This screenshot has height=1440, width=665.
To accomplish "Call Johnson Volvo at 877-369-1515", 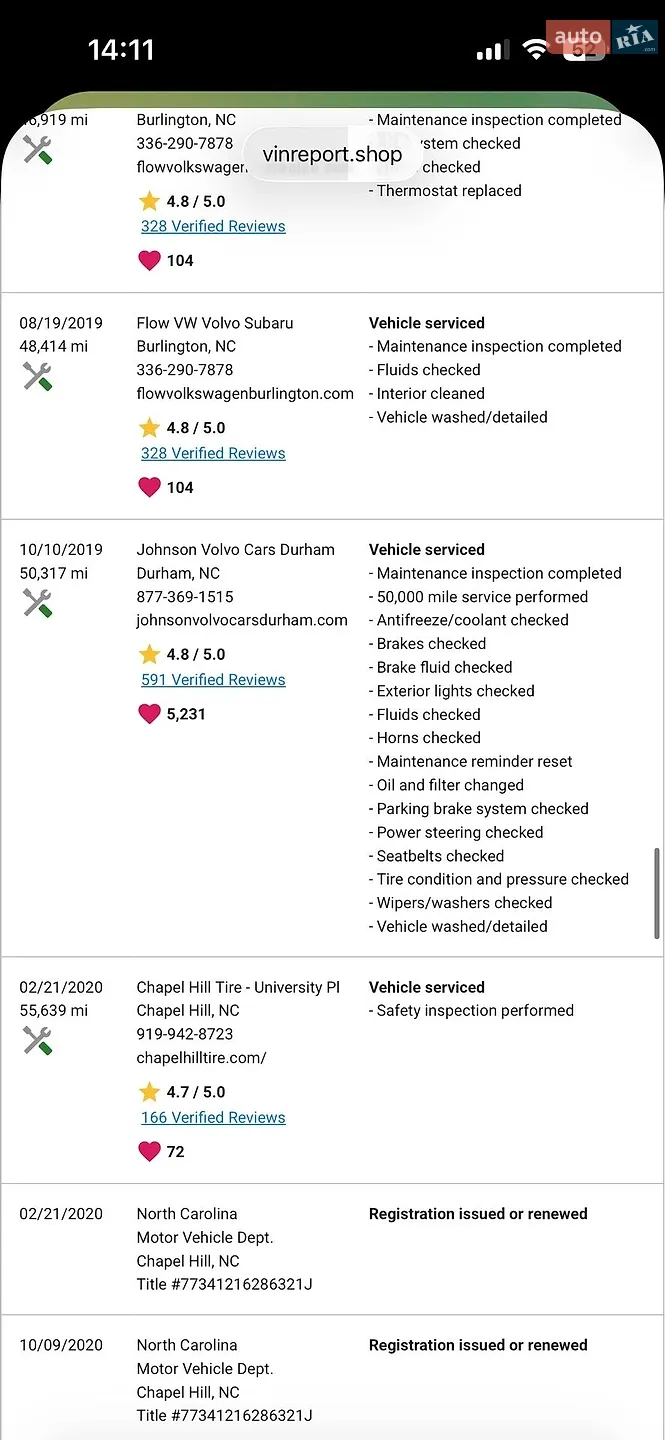I will coord(185,597).
